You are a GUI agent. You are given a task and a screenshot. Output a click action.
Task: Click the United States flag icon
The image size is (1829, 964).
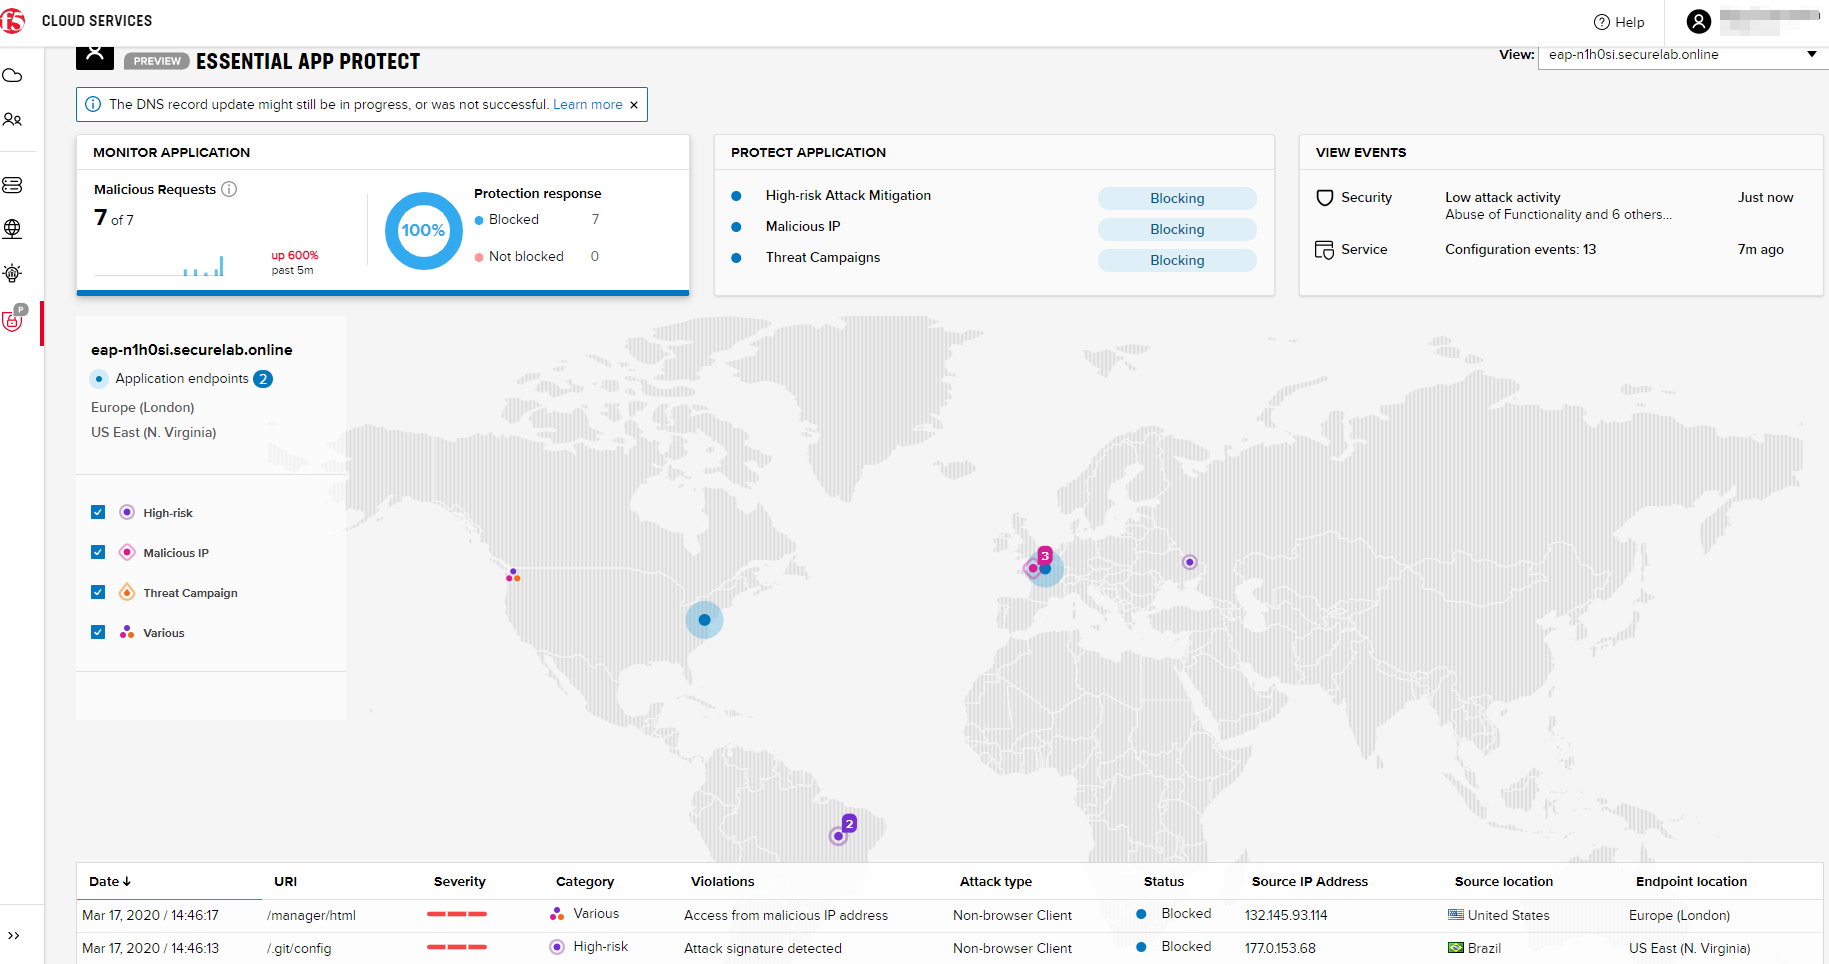pyautogui.click(x=1456, y=915)
